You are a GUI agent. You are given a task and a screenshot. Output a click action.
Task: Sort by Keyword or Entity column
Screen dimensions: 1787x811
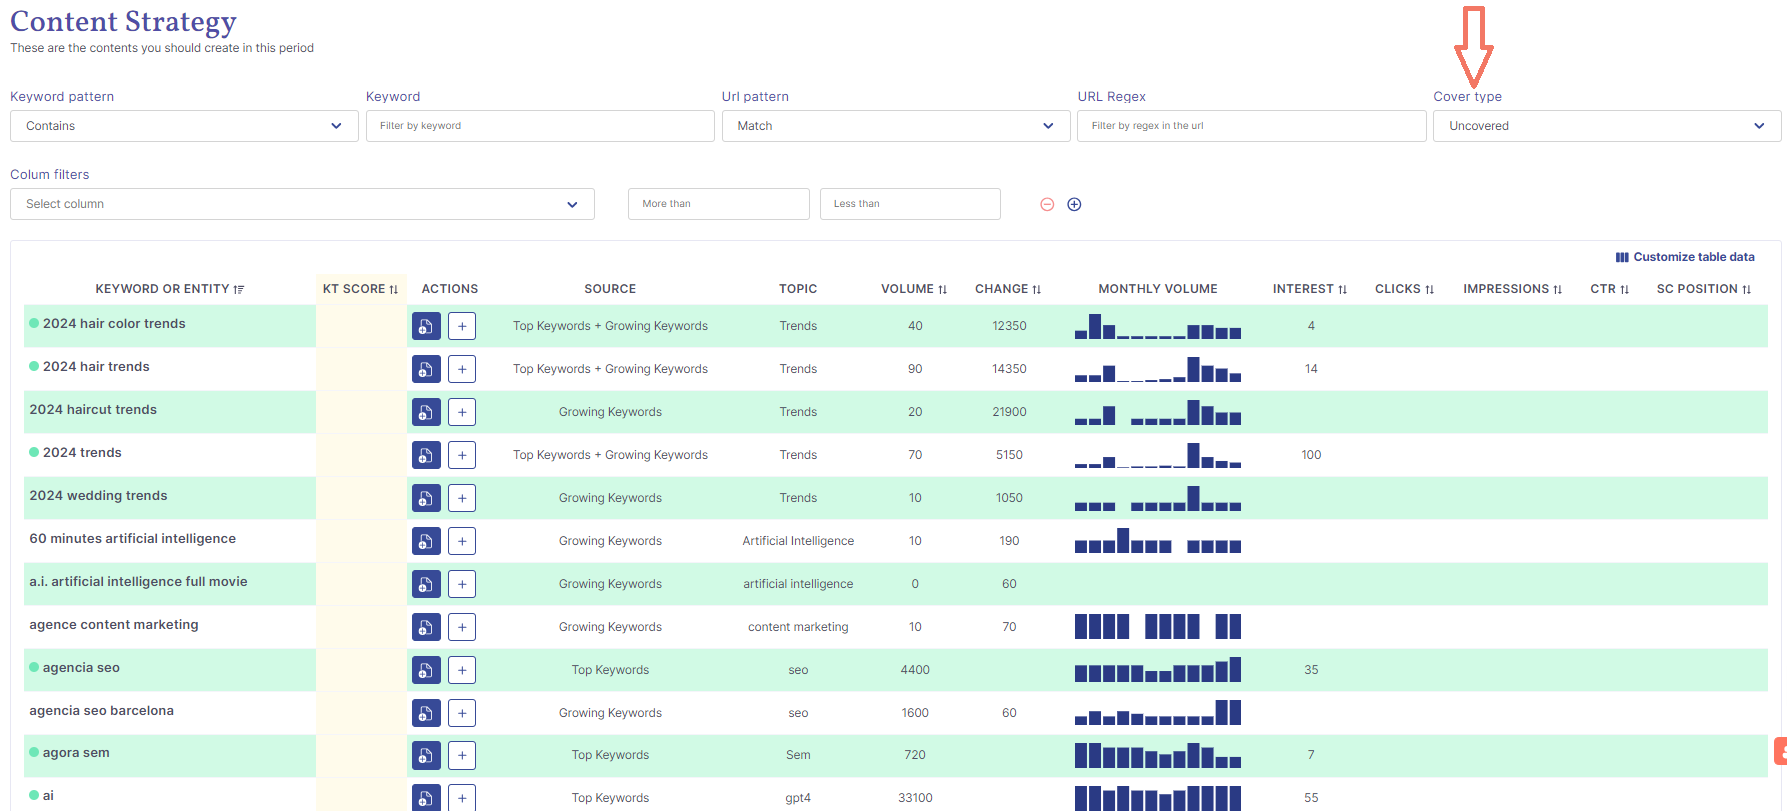[x=170, y=289]
